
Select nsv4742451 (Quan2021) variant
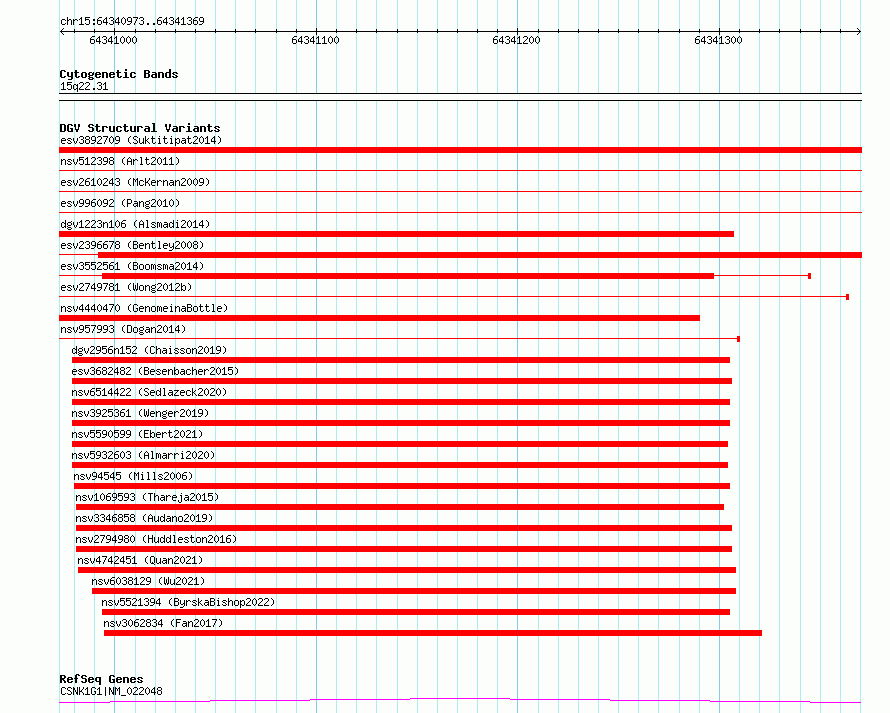pyautogui.click(x=140, y=560)
